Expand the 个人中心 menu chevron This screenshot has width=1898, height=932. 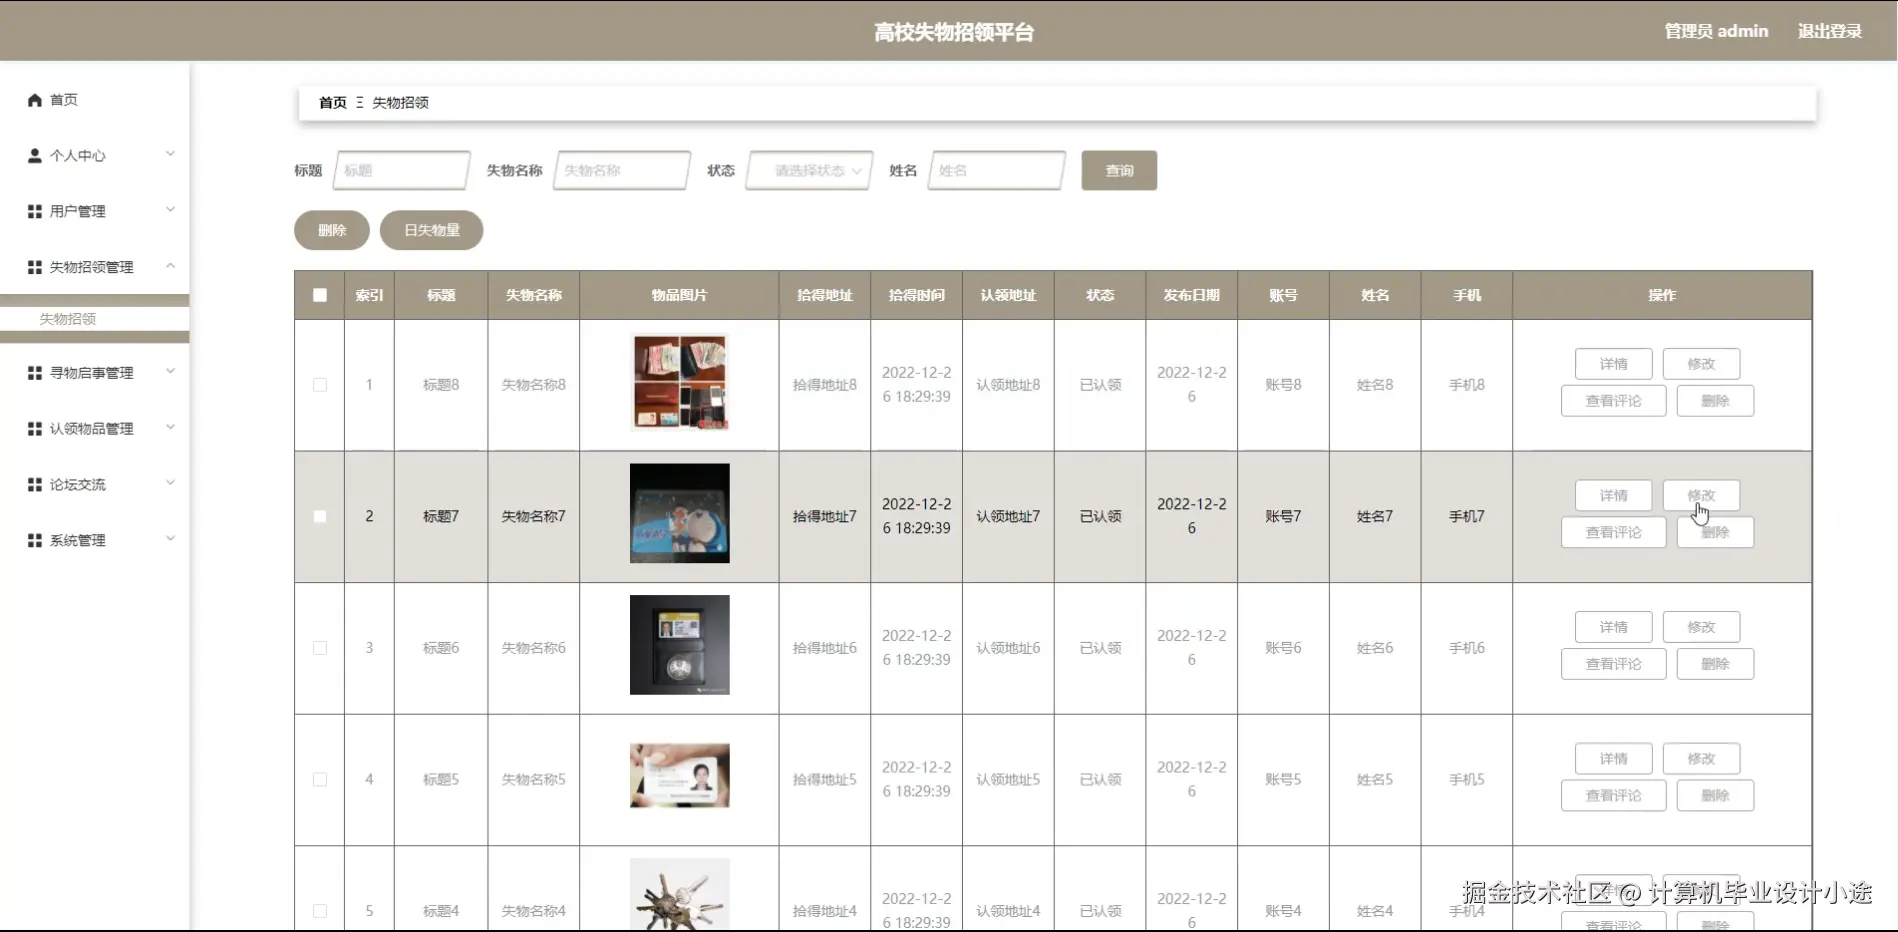(x=170, y=154)
